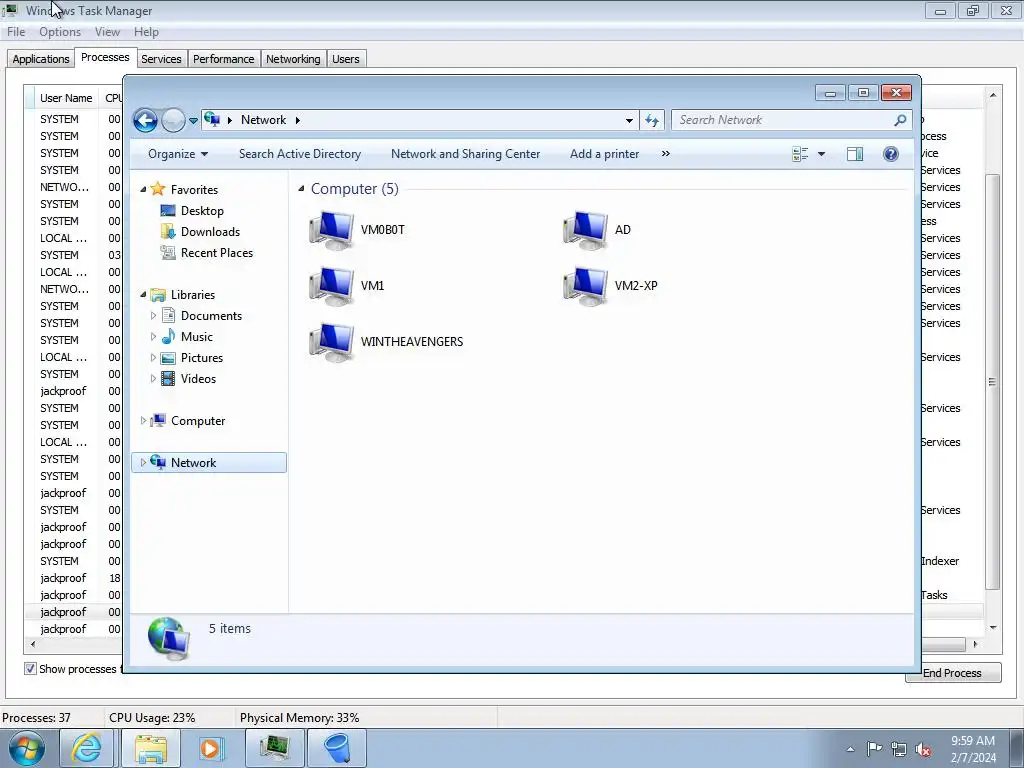Open the Organize dropdown menu
1024x768 pixels.
178,154
